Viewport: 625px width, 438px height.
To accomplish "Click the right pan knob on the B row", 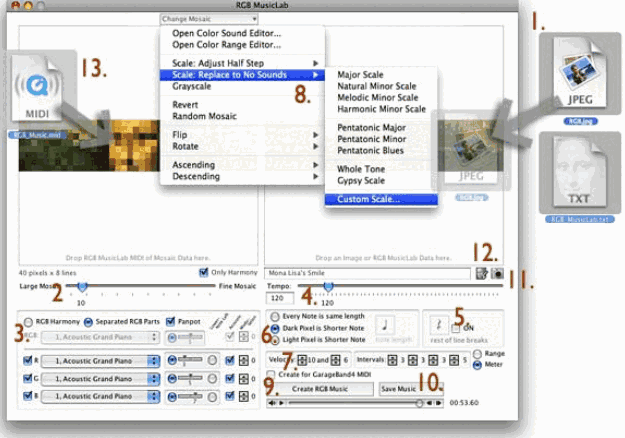I will (x=212, y=397).
